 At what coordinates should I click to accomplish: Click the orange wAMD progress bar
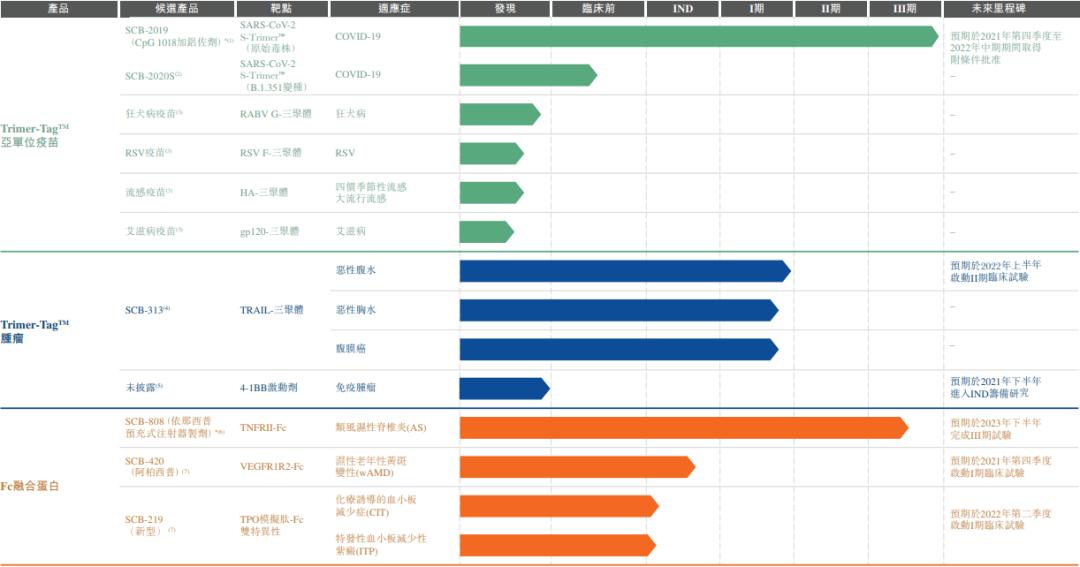pyautogui.click(x=577, y=467)
